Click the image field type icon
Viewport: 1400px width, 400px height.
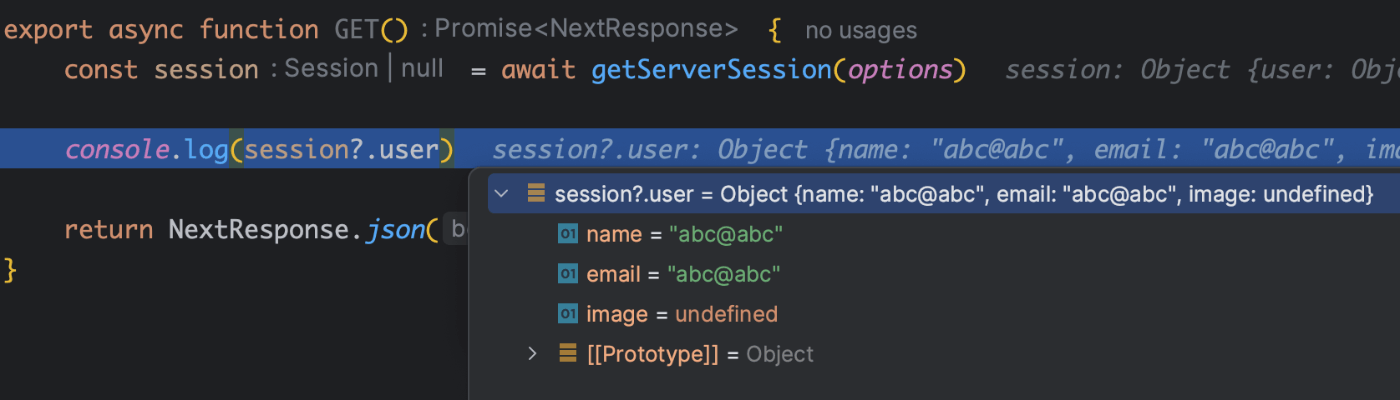pyautogui.click(x=568, y=314)
